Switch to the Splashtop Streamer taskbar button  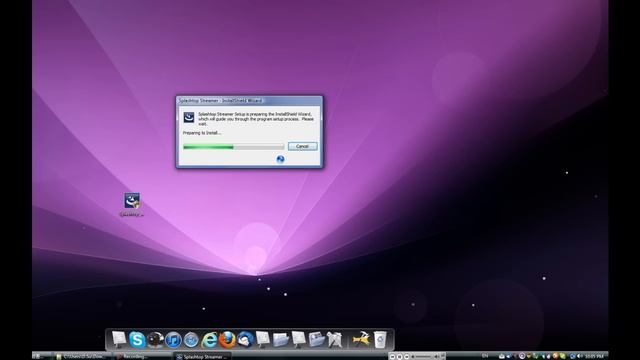tap(202, 356)
